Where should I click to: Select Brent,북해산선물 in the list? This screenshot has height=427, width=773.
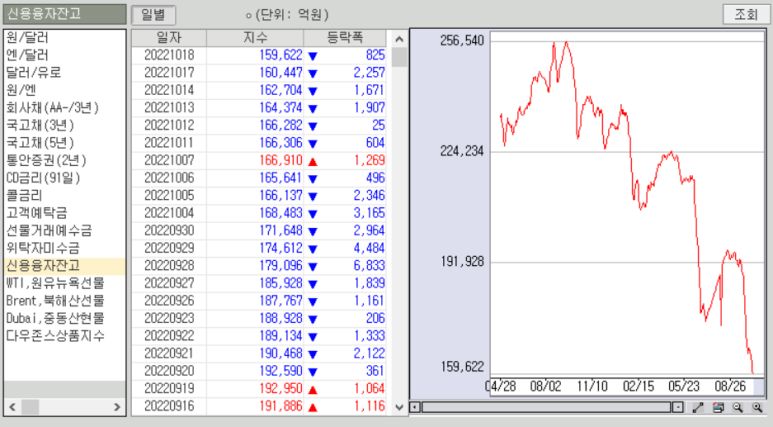[64, 301]
